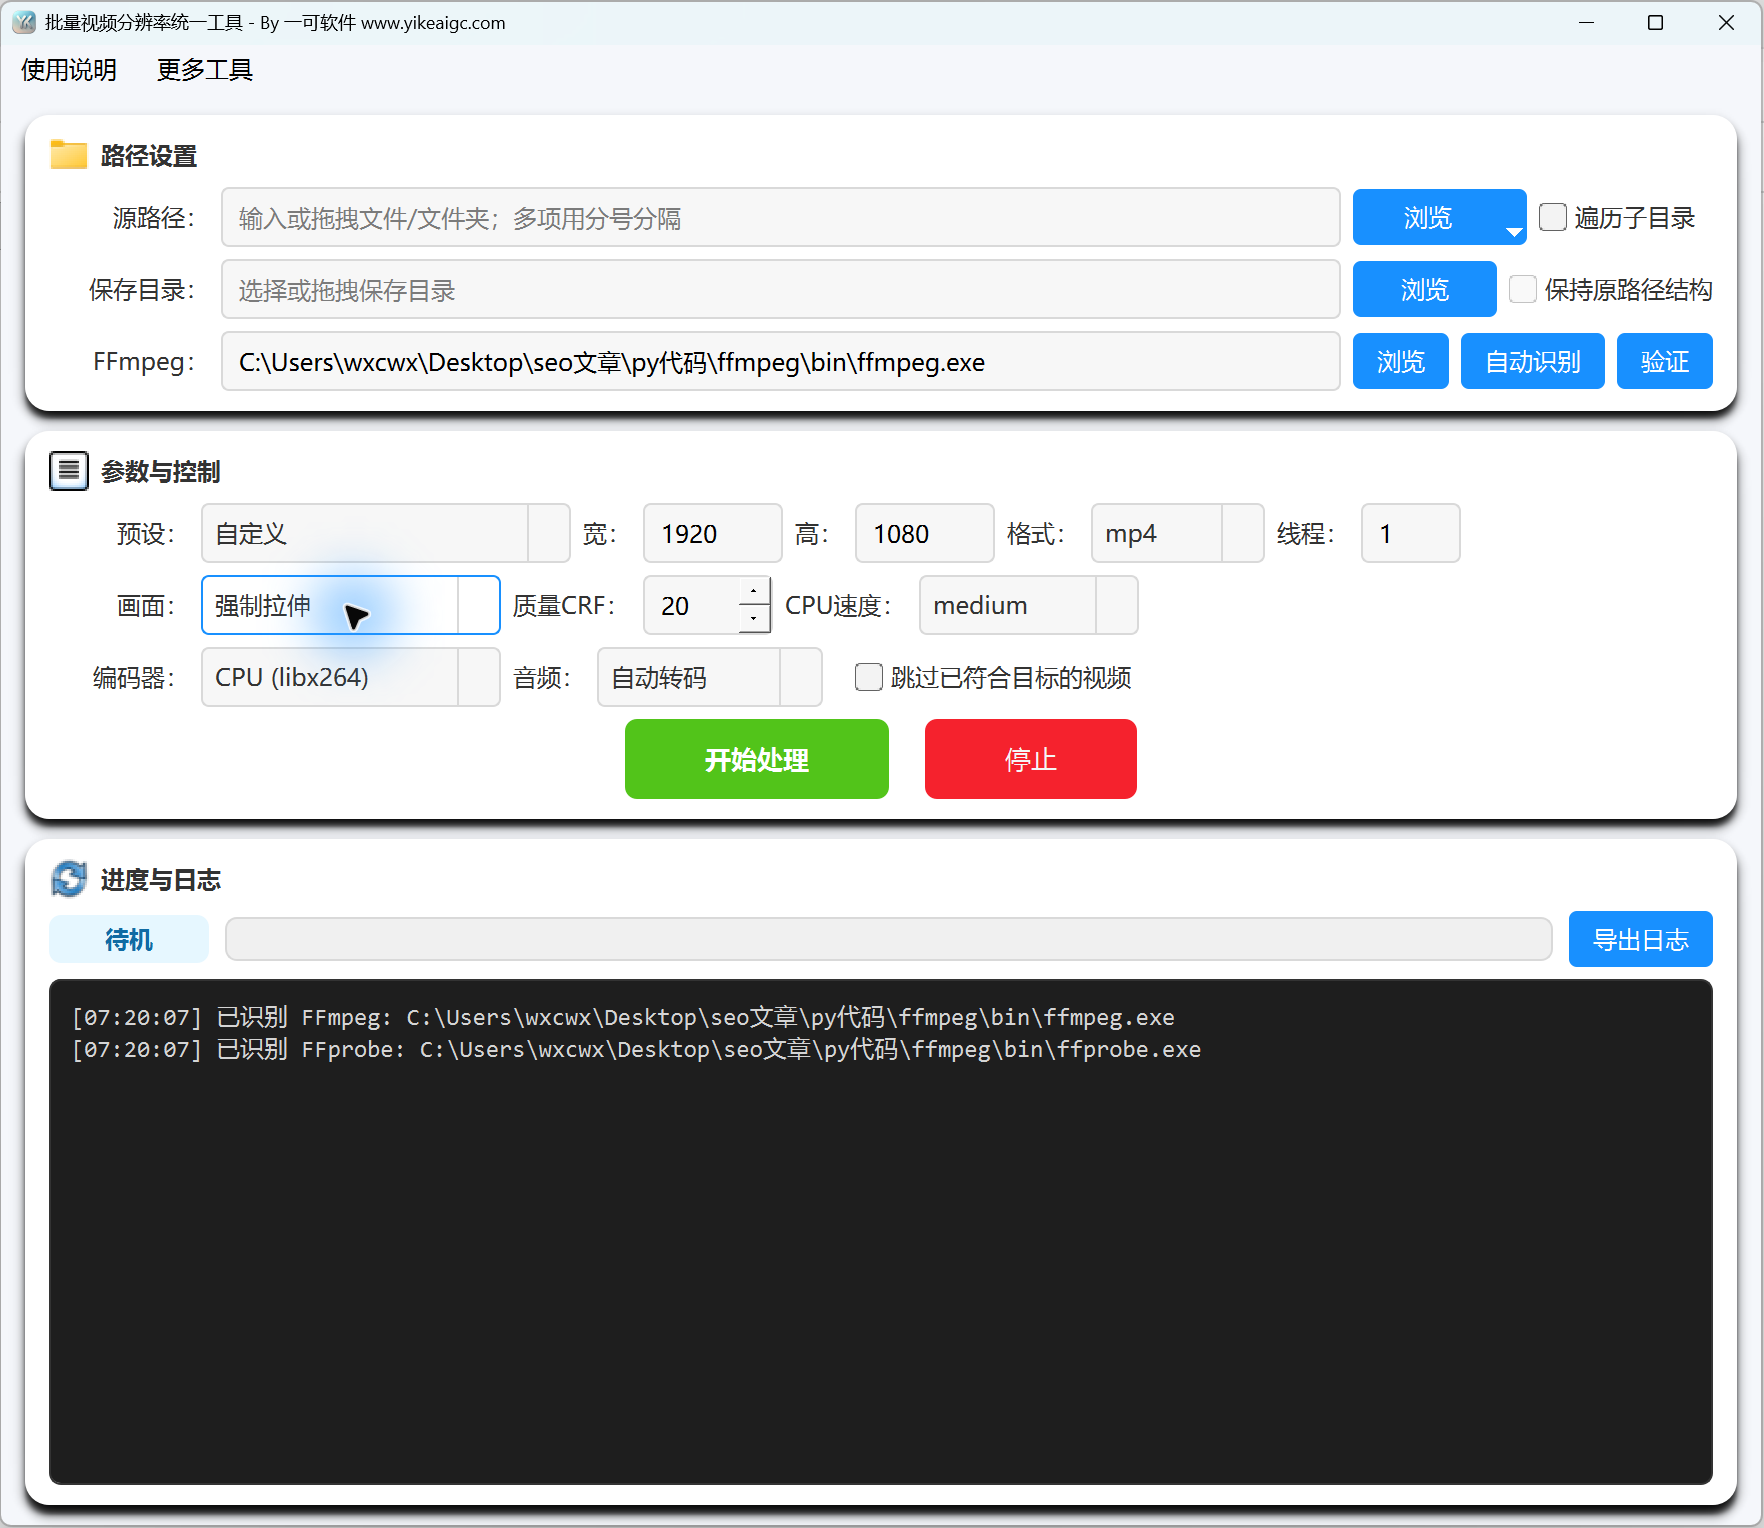Viewport: 1764px width, 1528px height.
Task: Click the 高 height field showing 1080
Action: [x=925, y=533]
